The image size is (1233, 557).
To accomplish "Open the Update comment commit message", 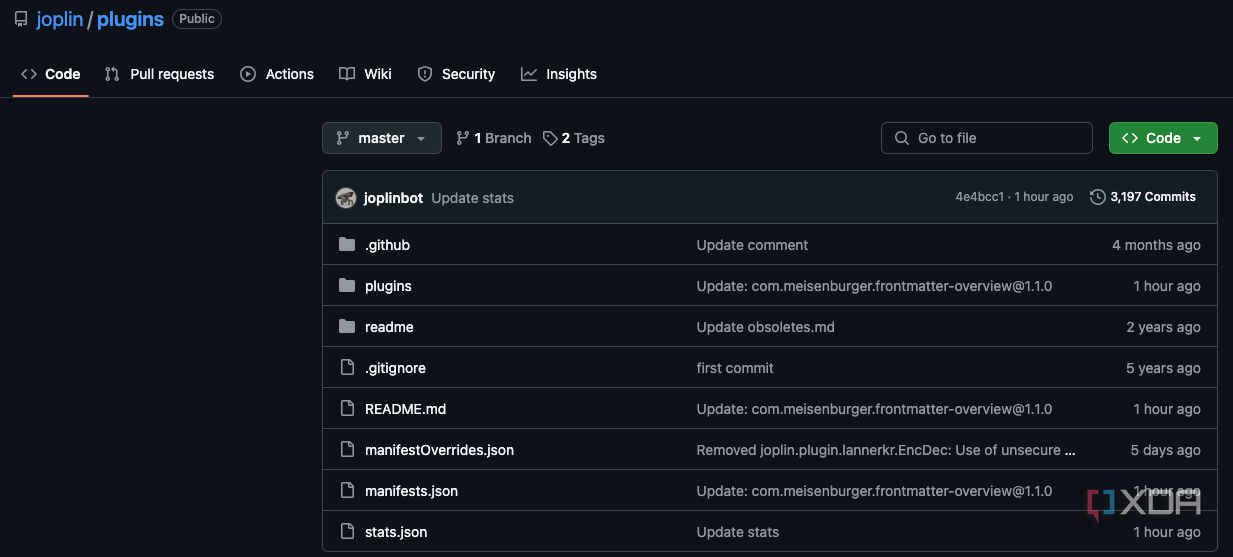I will 752,245.
